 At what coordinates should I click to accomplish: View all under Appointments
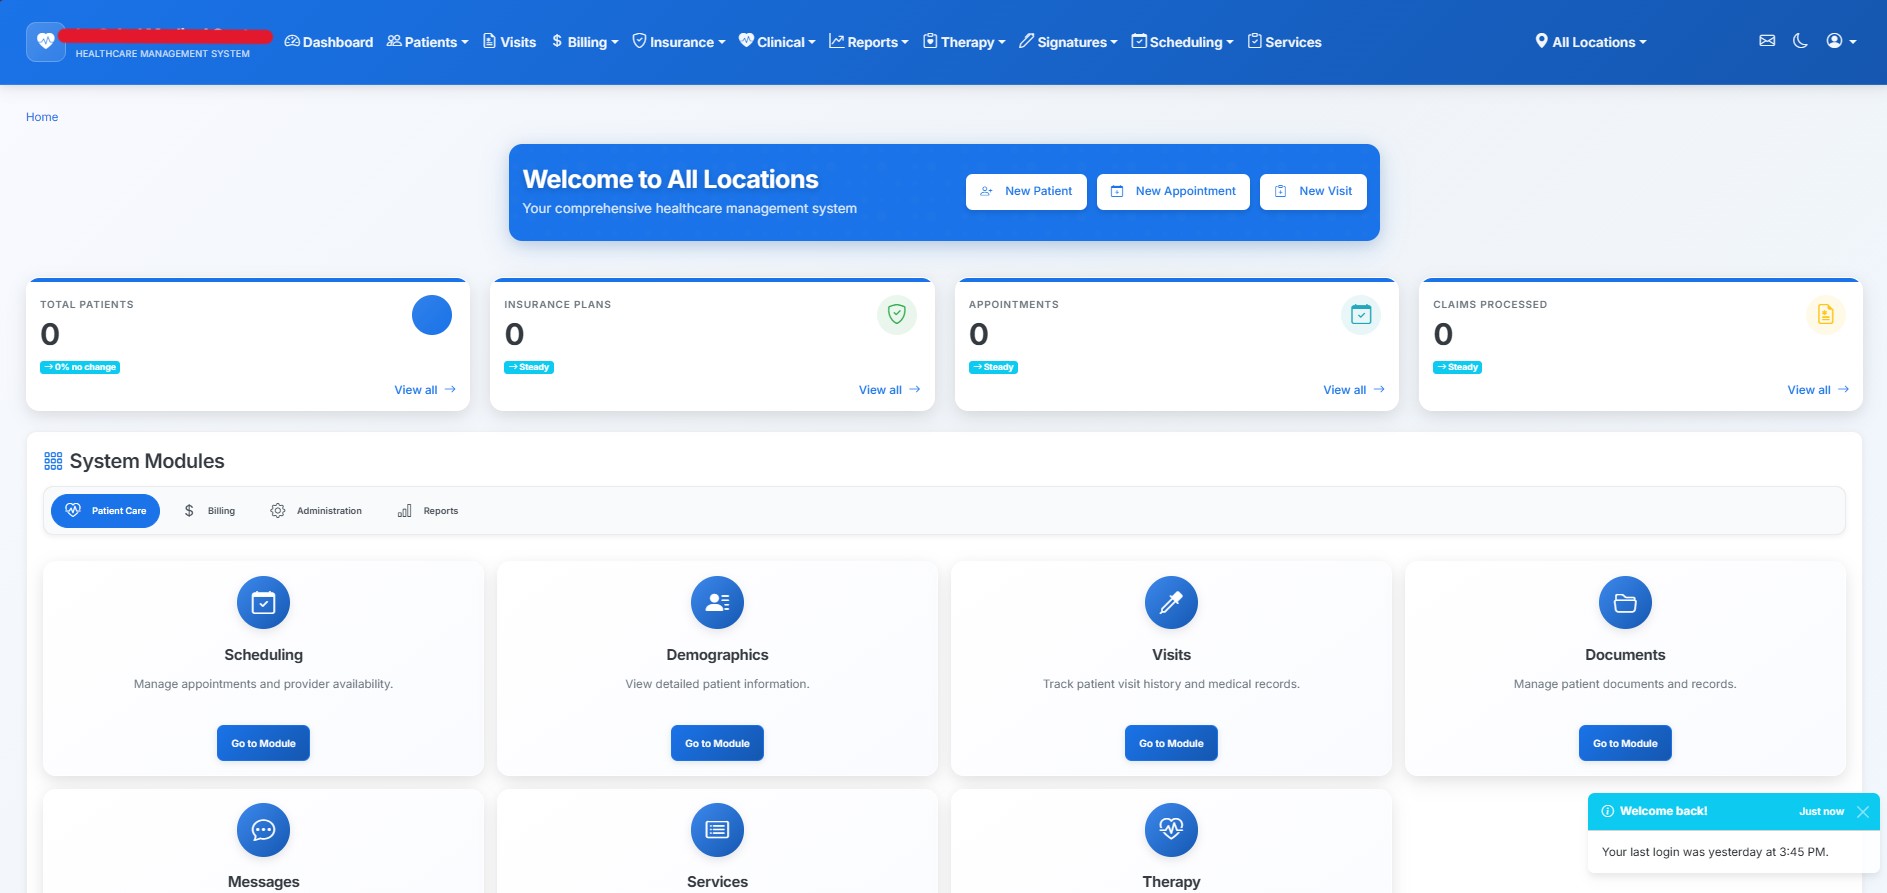pyautogui.click(x=1354, y=390)
